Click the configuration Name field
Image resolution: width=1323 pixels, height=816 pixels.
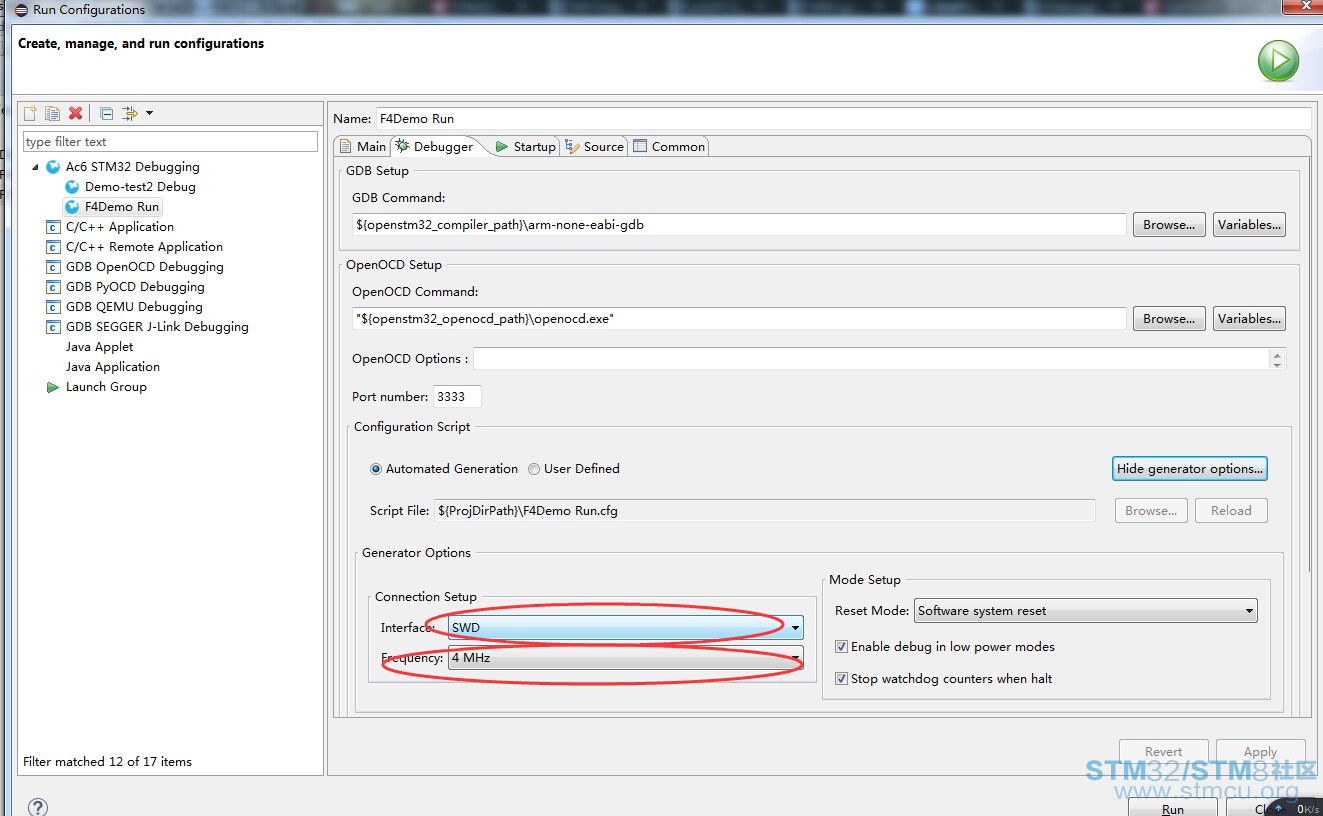coord(843,118)
